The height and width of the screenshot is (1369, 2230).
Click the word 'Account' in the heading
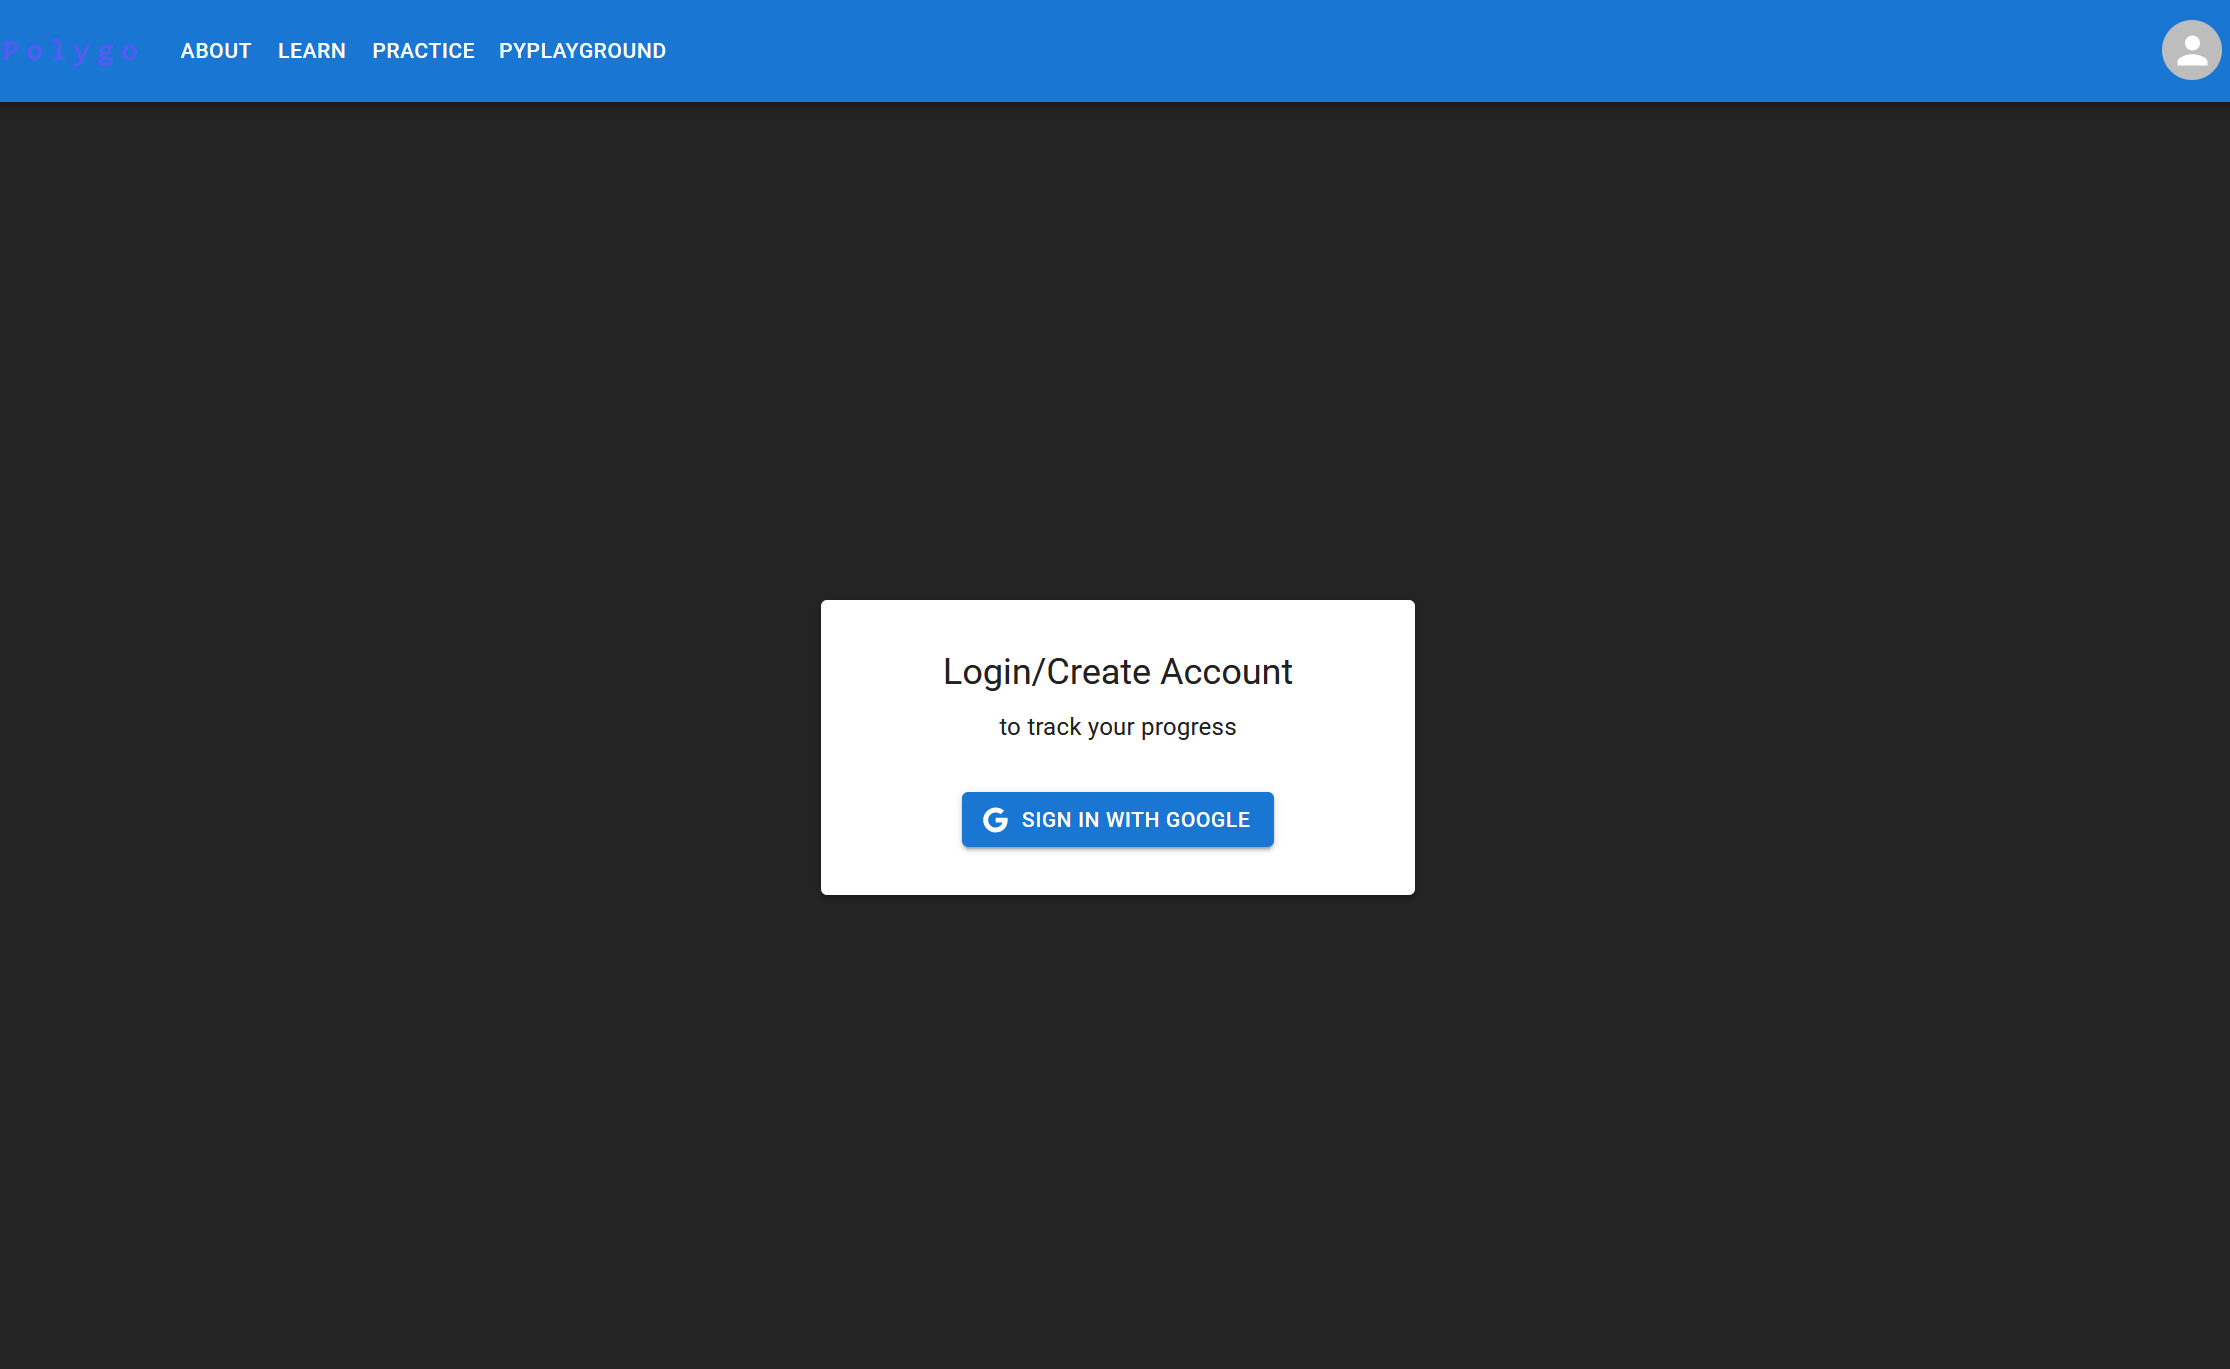(x=1226, y=672)
